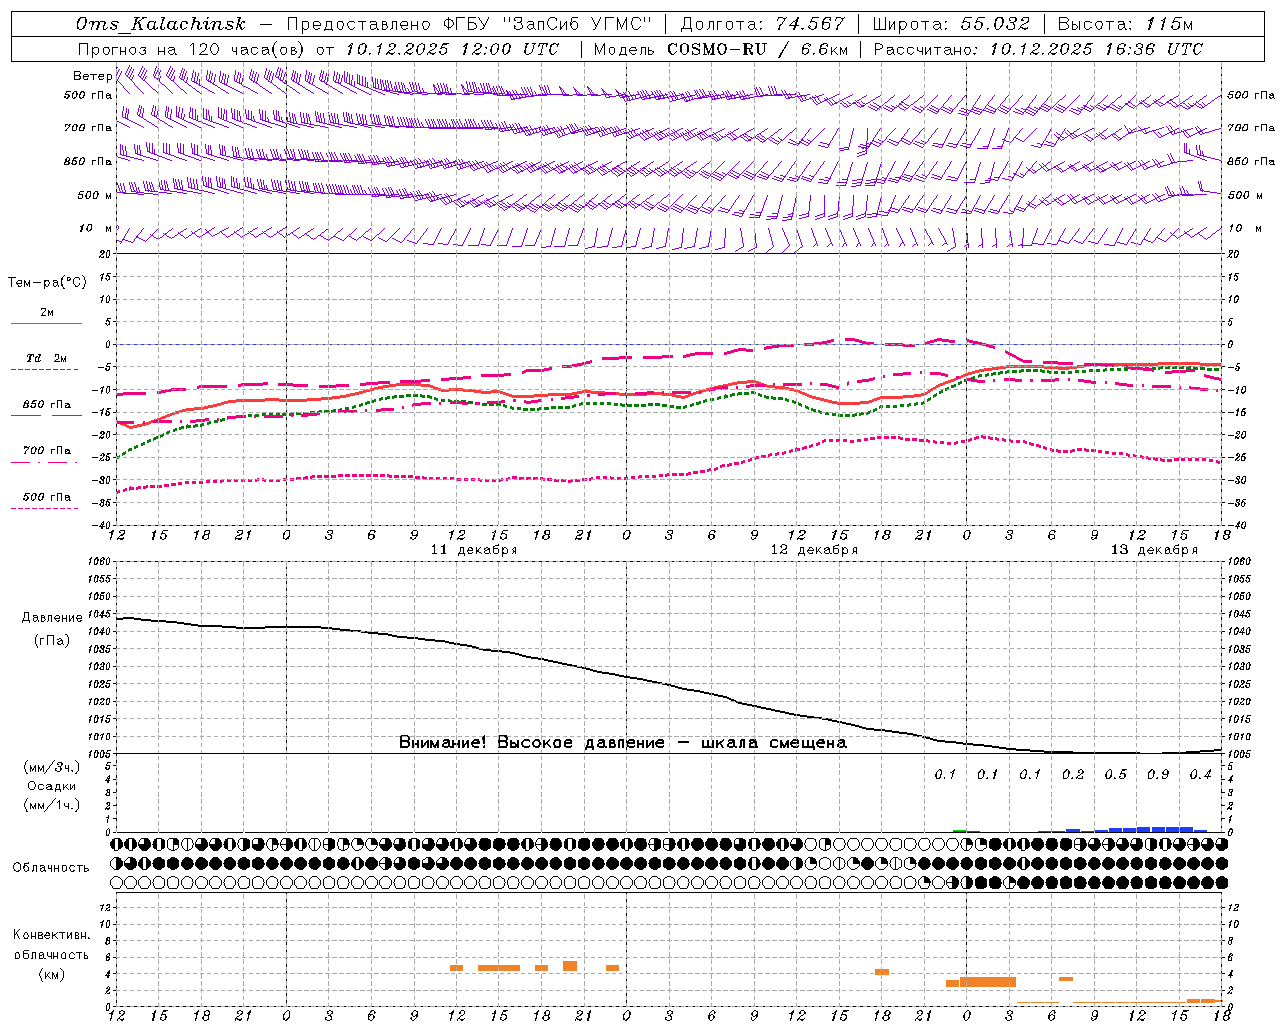1280x1024 pixels.
Task: Click the '(гПа)' unit label under Давление
Action: click(52, 640)
